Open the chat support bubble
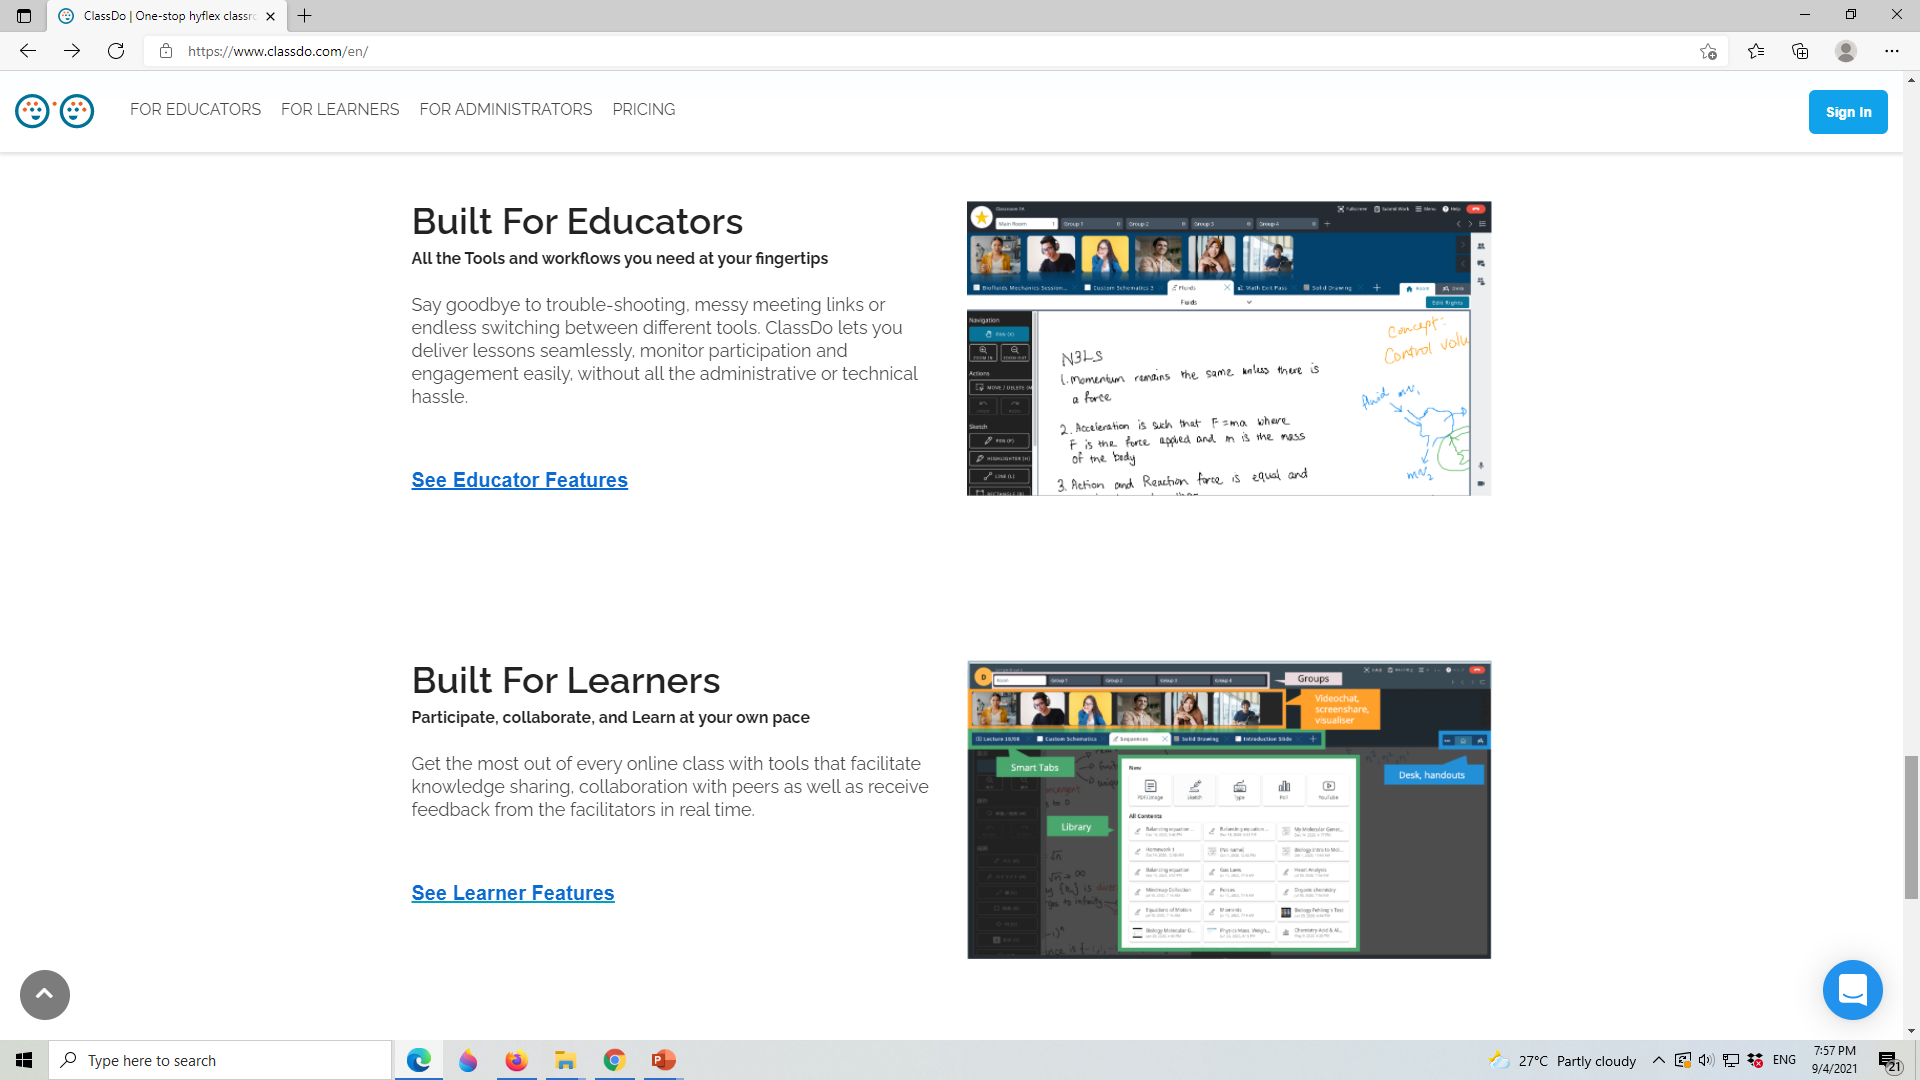 tap(1852, 990)
